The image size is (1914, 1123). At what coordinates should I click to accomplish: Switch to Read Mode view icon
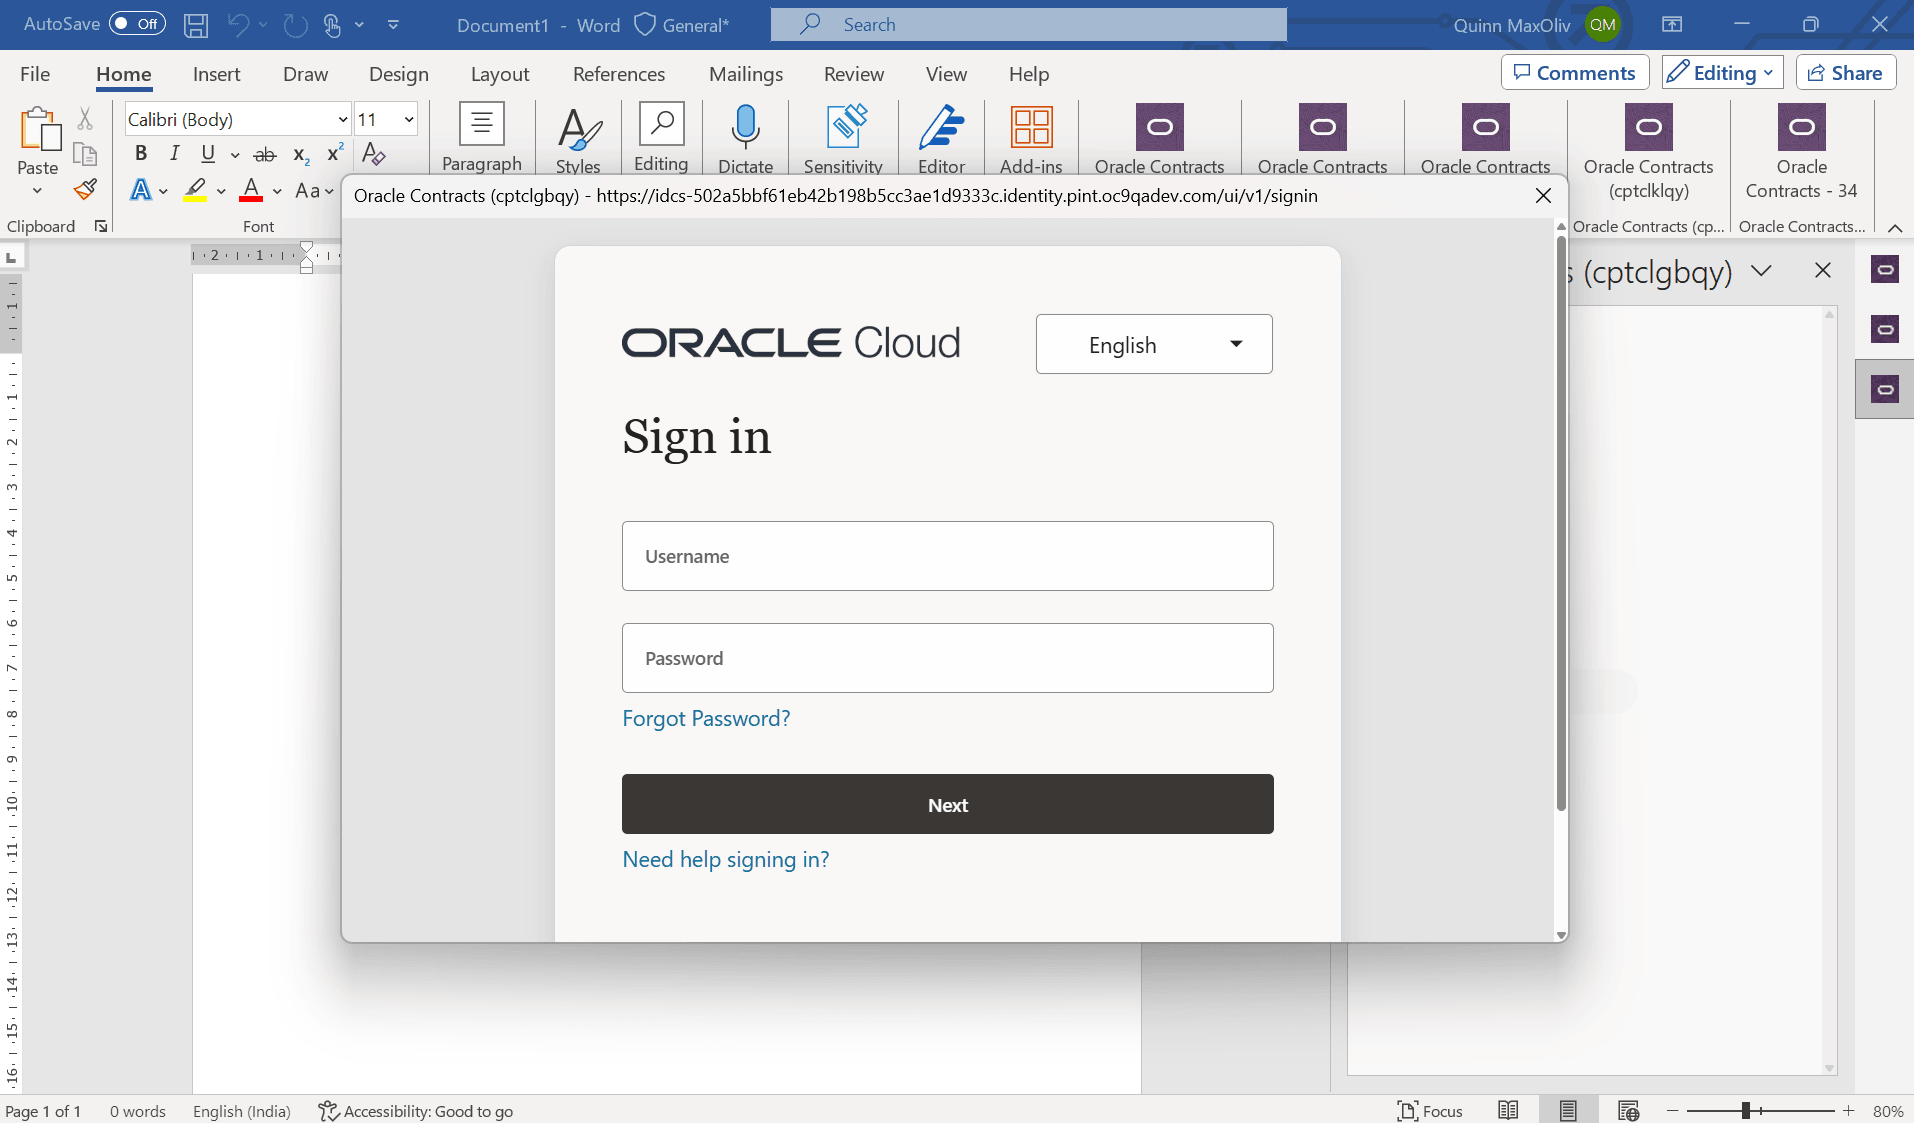tap(1508, 1111)
